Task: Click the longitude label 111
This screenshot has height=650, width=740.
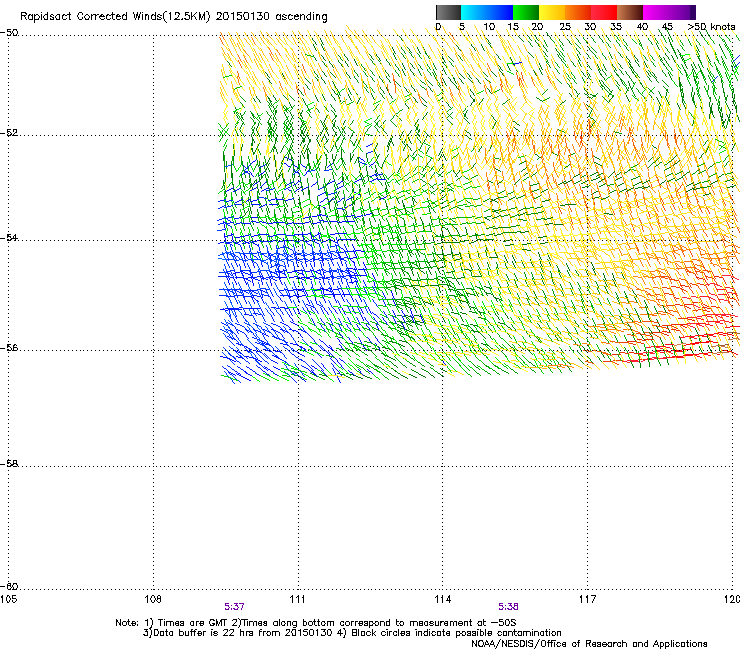Action: click(297, 599)
